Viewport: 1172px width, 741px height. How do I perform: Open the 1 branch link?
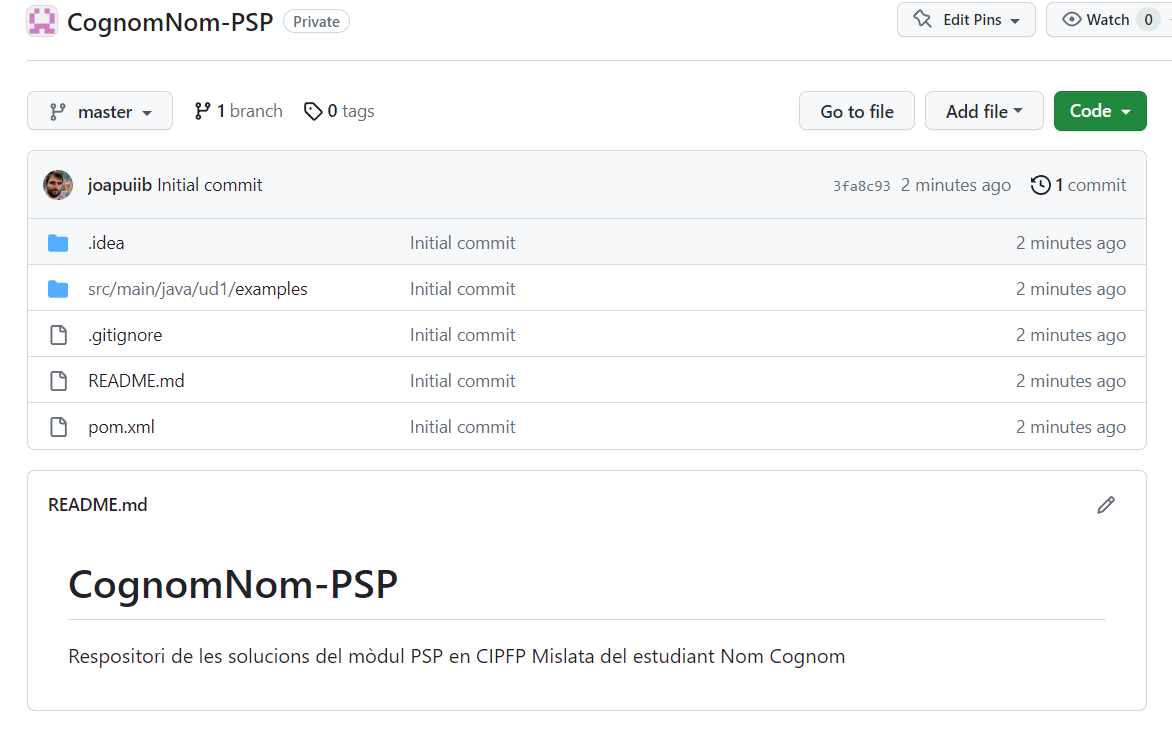click(x=238, y=111)
